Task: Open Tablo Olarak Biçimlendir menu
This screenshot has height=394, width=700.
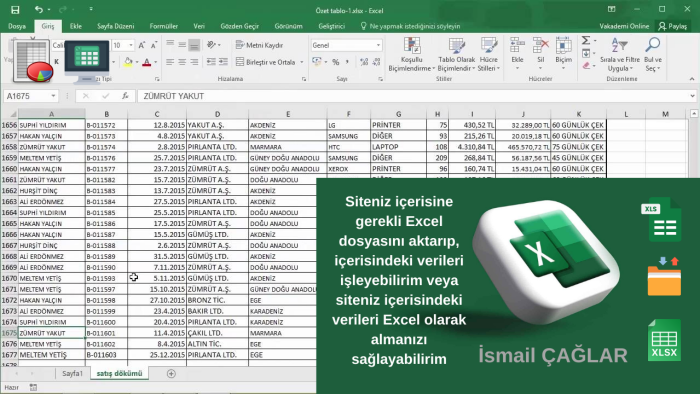Action: click(x=456, y=54)
